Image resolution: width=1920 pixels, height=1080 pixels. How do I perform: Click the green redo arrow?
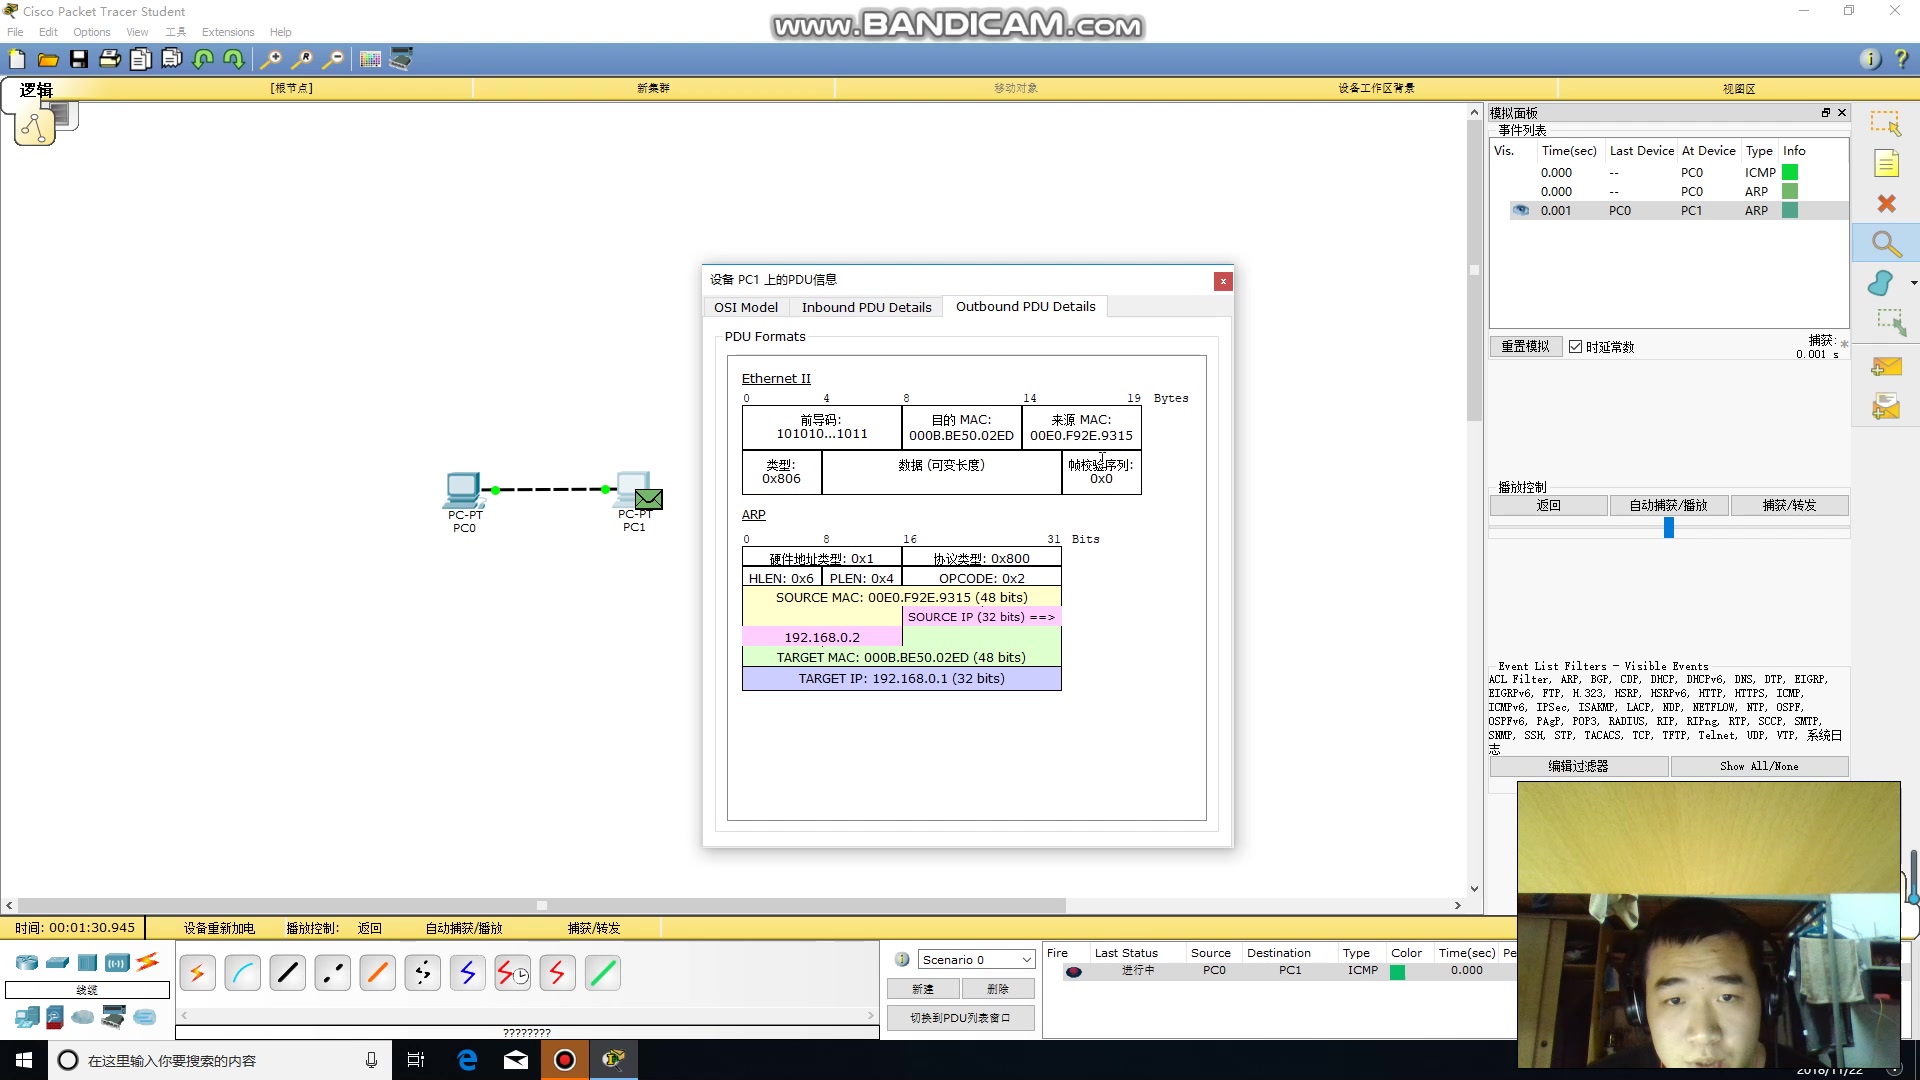coord(234,59)
